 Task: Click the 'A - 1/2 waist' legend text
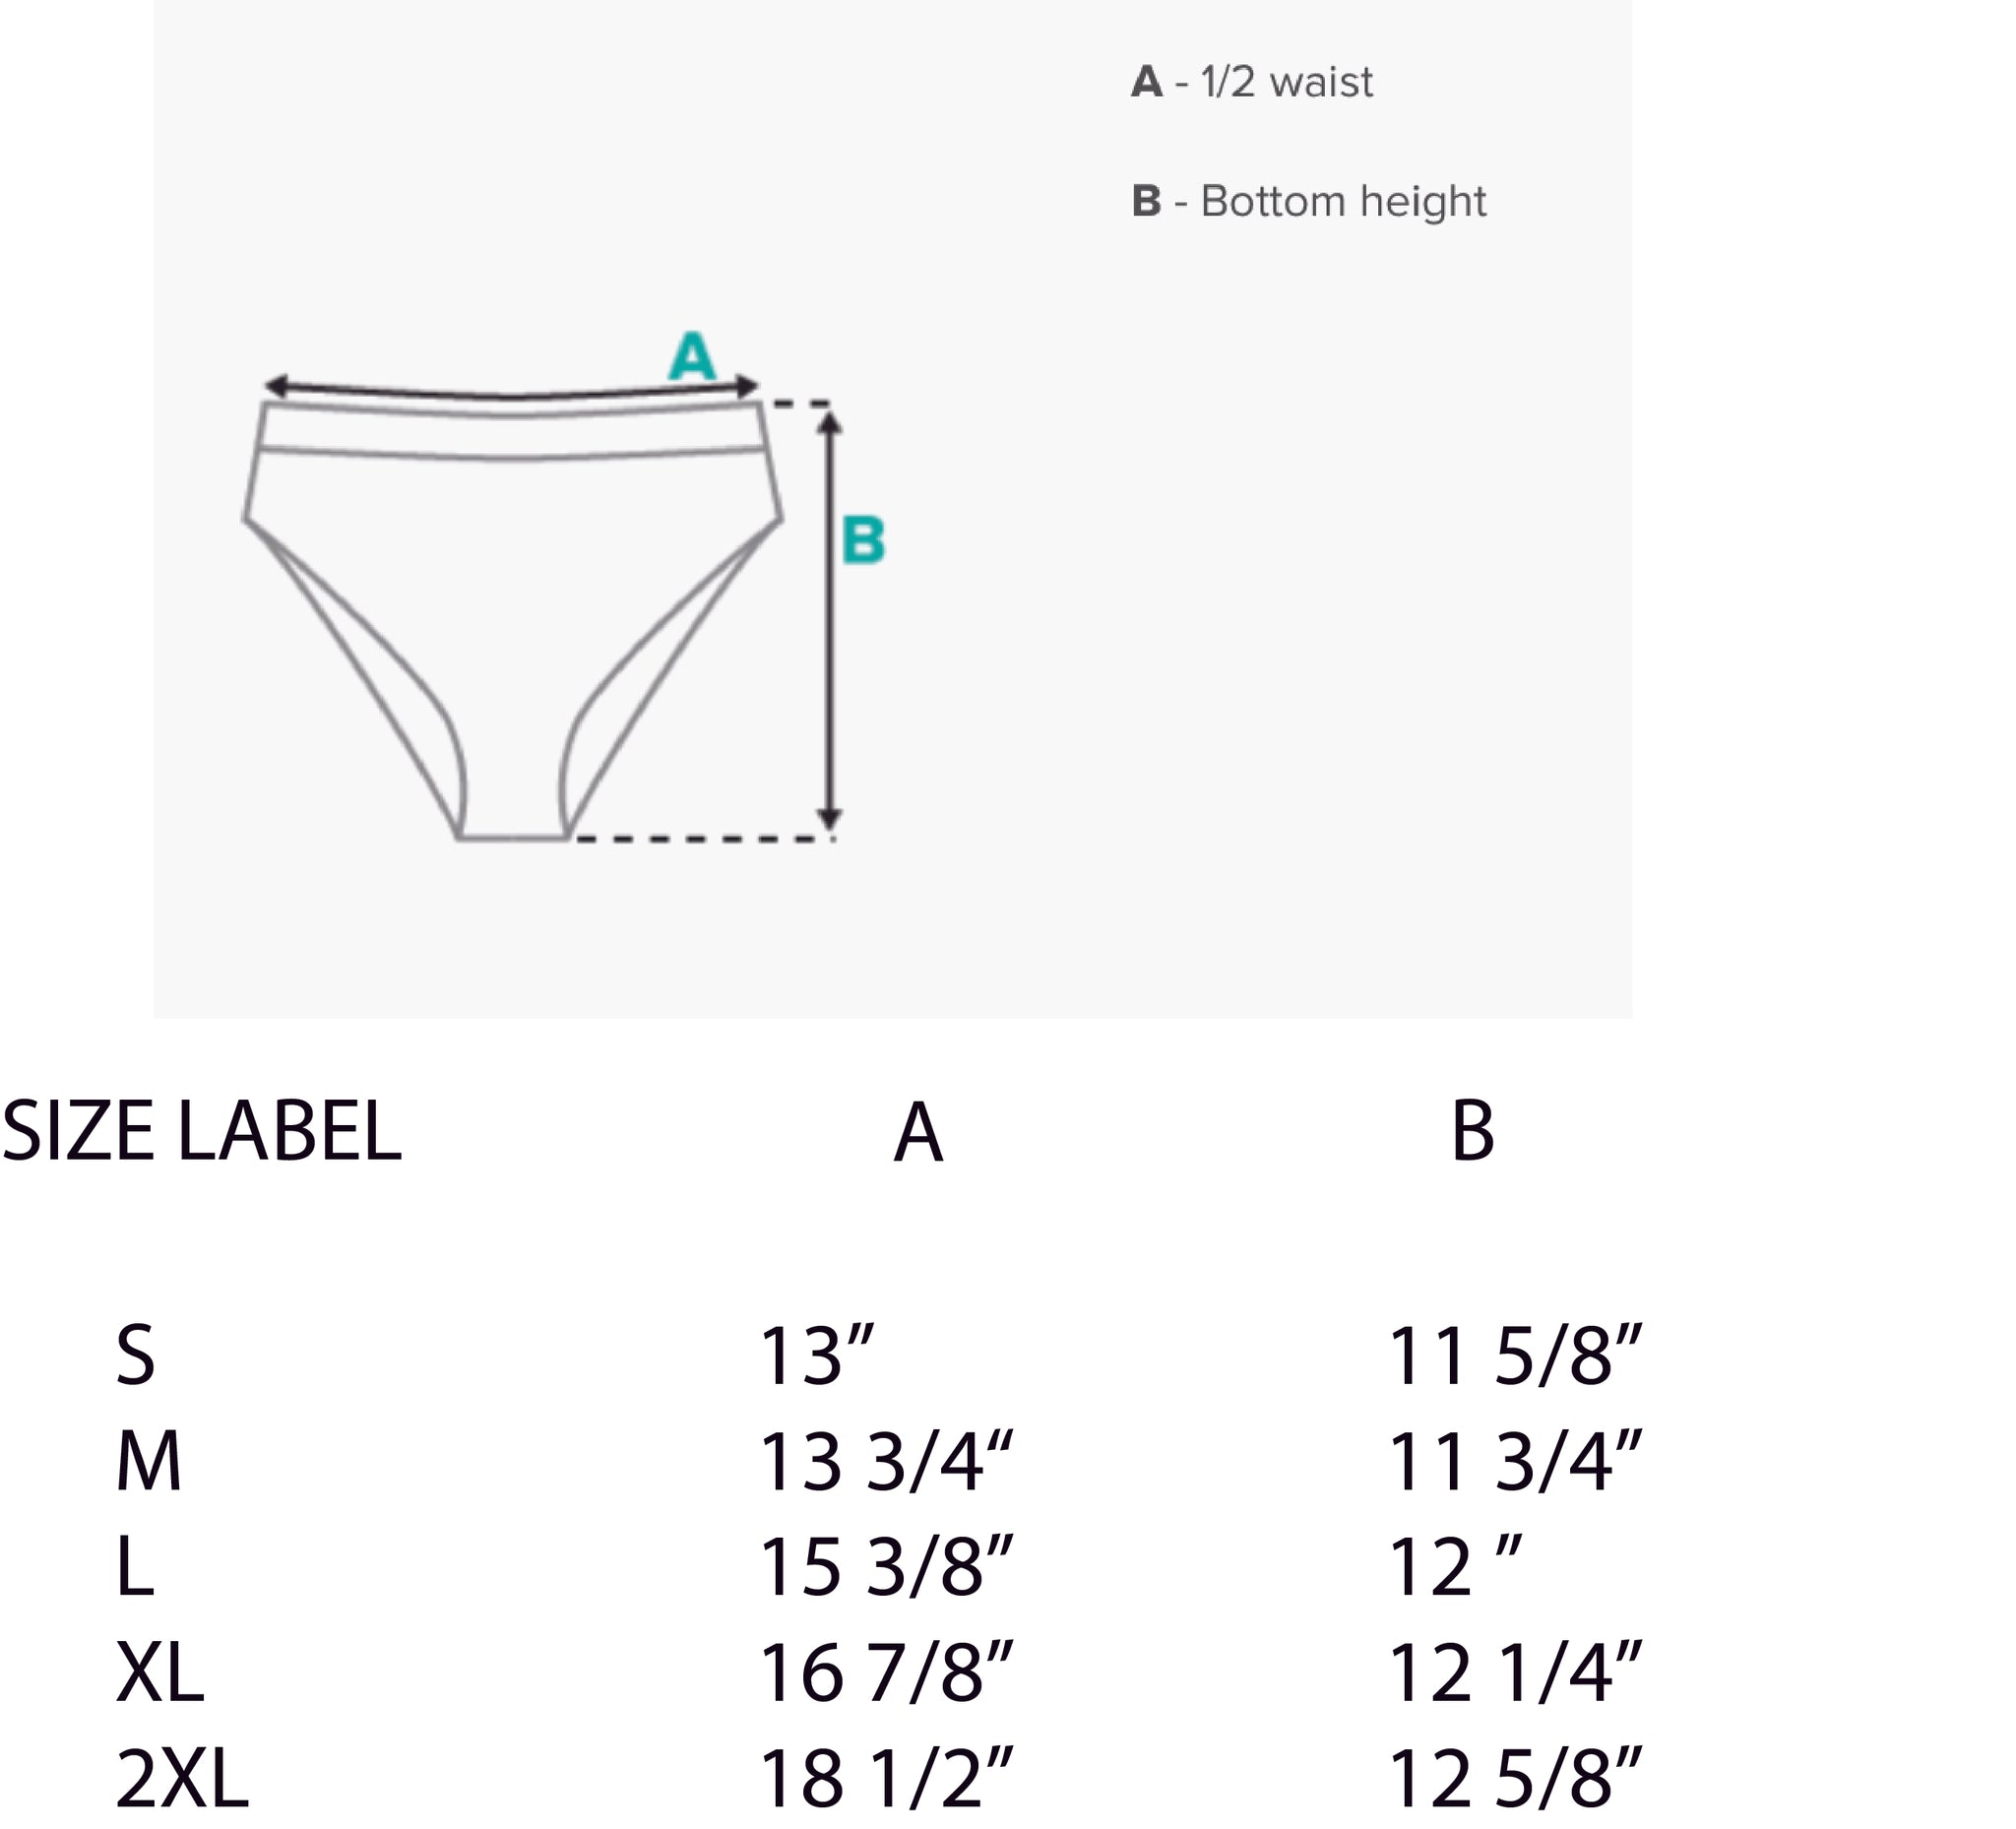(1252, 82)
